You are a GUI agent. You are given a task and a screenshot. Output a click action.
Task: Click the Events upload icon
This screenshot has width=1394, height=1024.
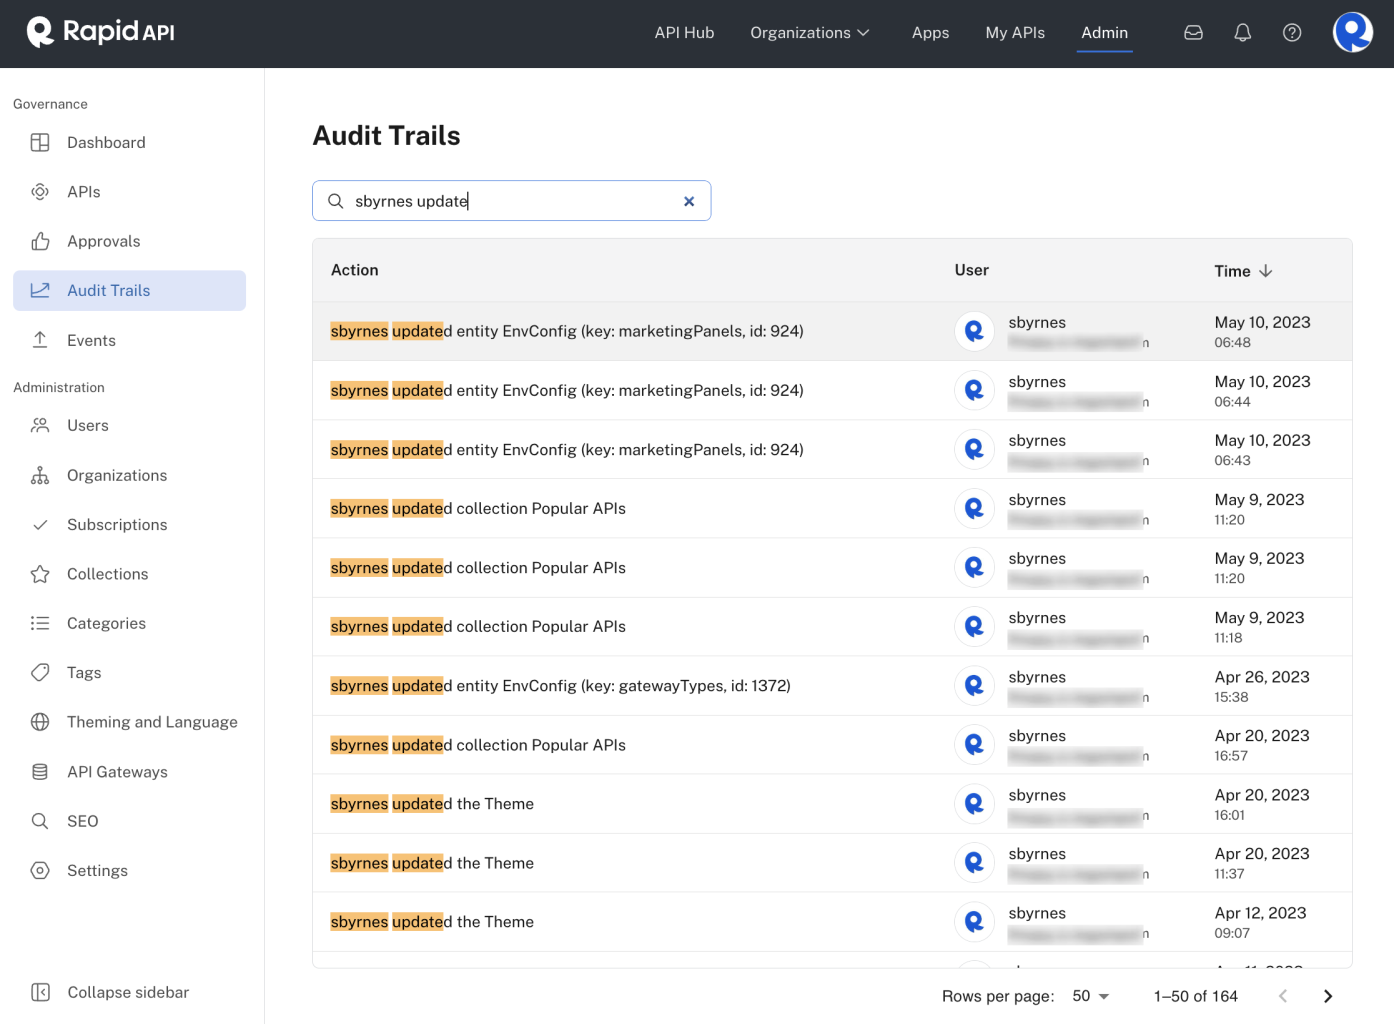pos(40,340)
